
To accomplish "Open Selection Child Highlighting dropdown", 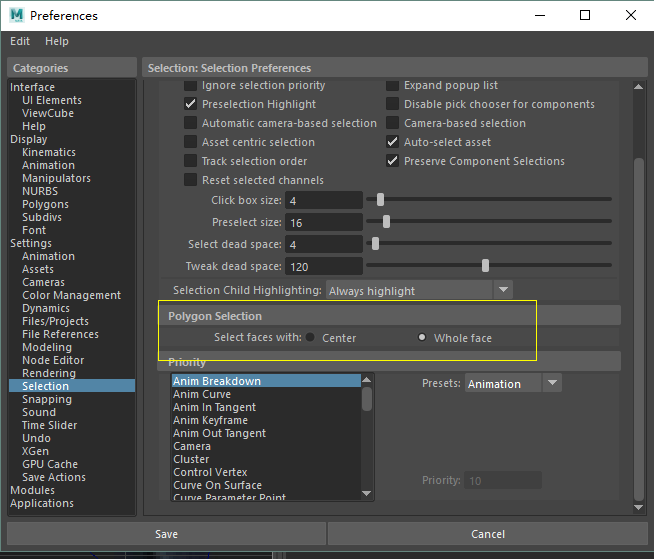I will pyautogui.click(x=419, y=290).
